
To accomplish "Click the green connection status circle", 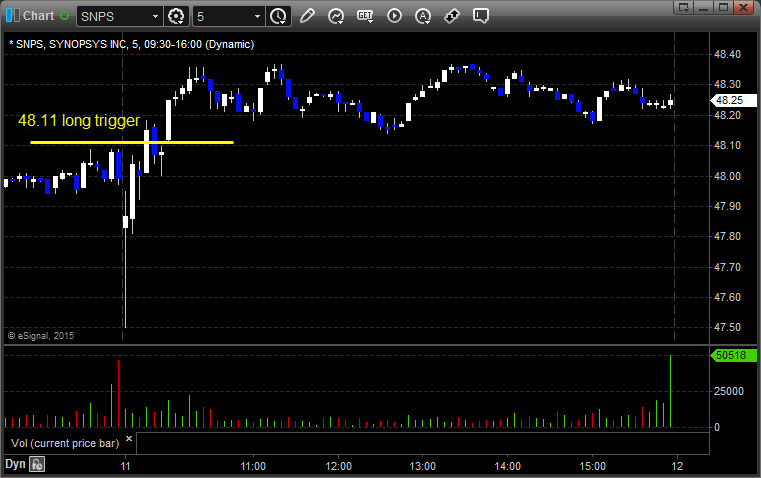I will coord(65,16).
